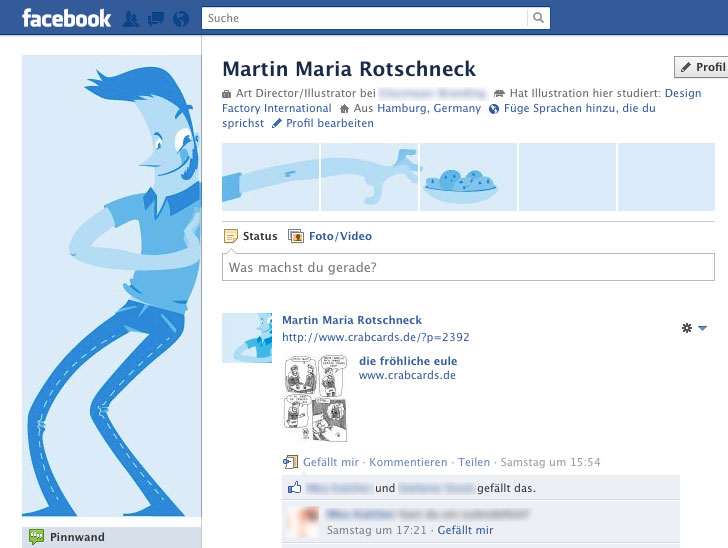Click the Was machst du gerade field

click(x=468, y=267)
